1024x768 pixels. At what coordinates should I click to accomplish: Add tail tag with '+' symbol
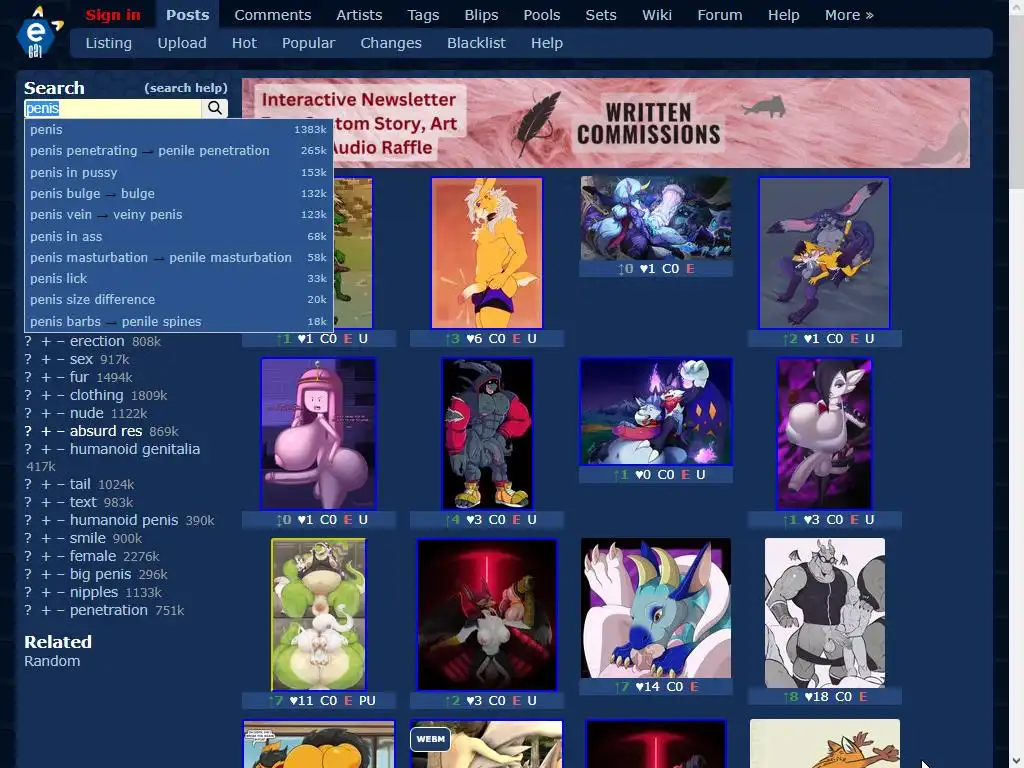[x=46, y=485]
